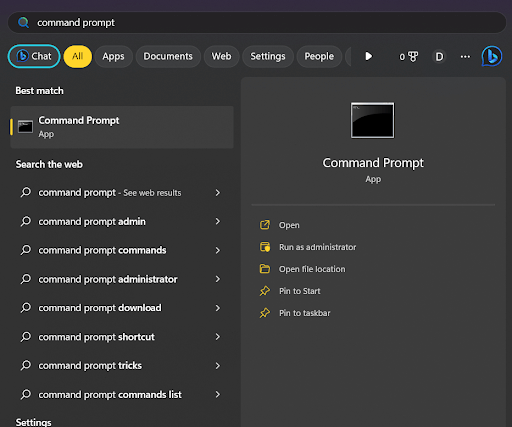
Task: Open "command prompt admin" web suggestion
Action: [x=122, y=222]
